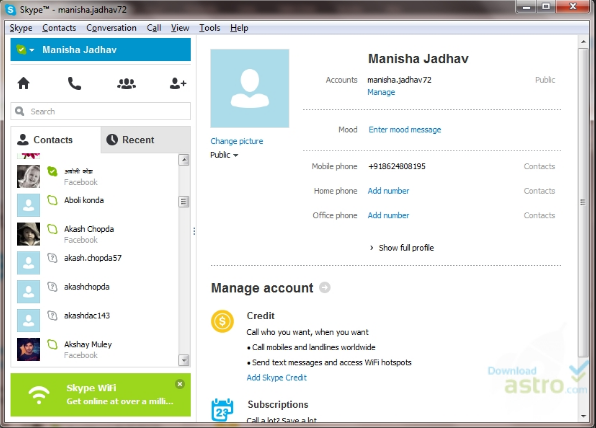Open the call phones dialpad icon
The width and height of the screenshot is (596, 428).
74,83
